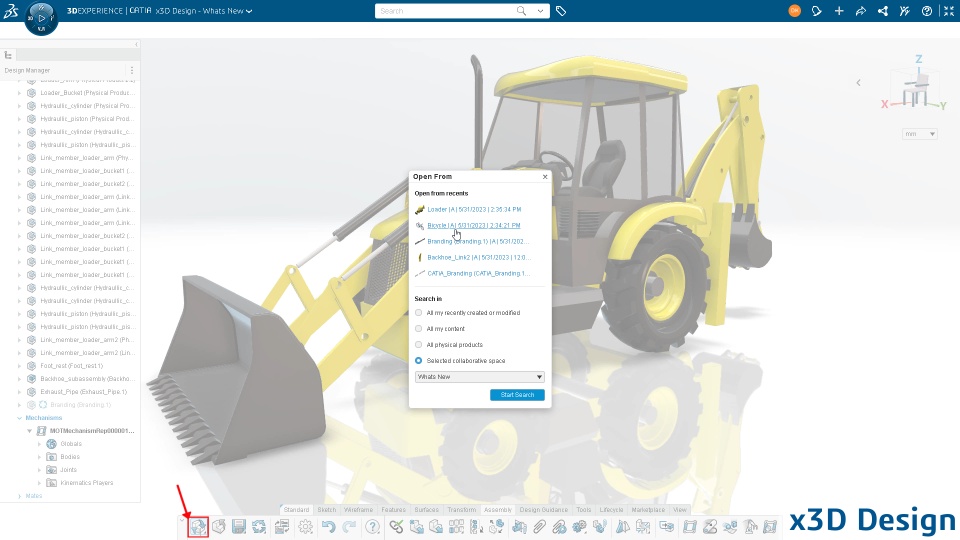The height and width of the screenshot is (540, 960).
Task: Switch to the Design Guidance tab
Action: pyautogui.click(x=544, y=509)
